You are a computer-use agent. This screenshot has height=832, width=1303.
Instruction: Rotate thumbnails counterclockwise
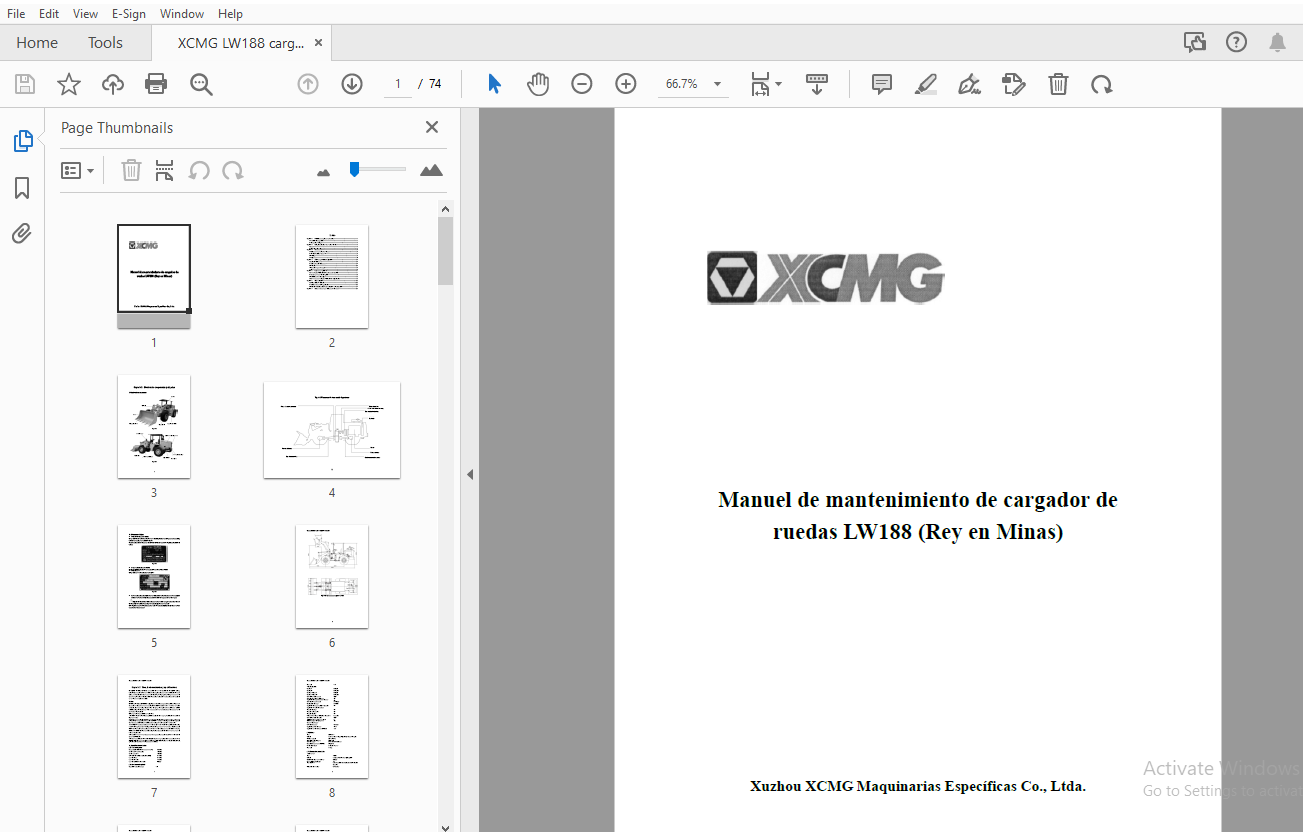pos(199,171)
